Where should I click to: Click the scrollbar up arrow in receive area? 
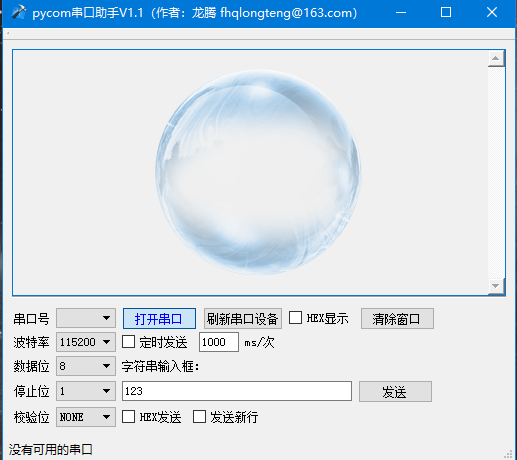496,59
